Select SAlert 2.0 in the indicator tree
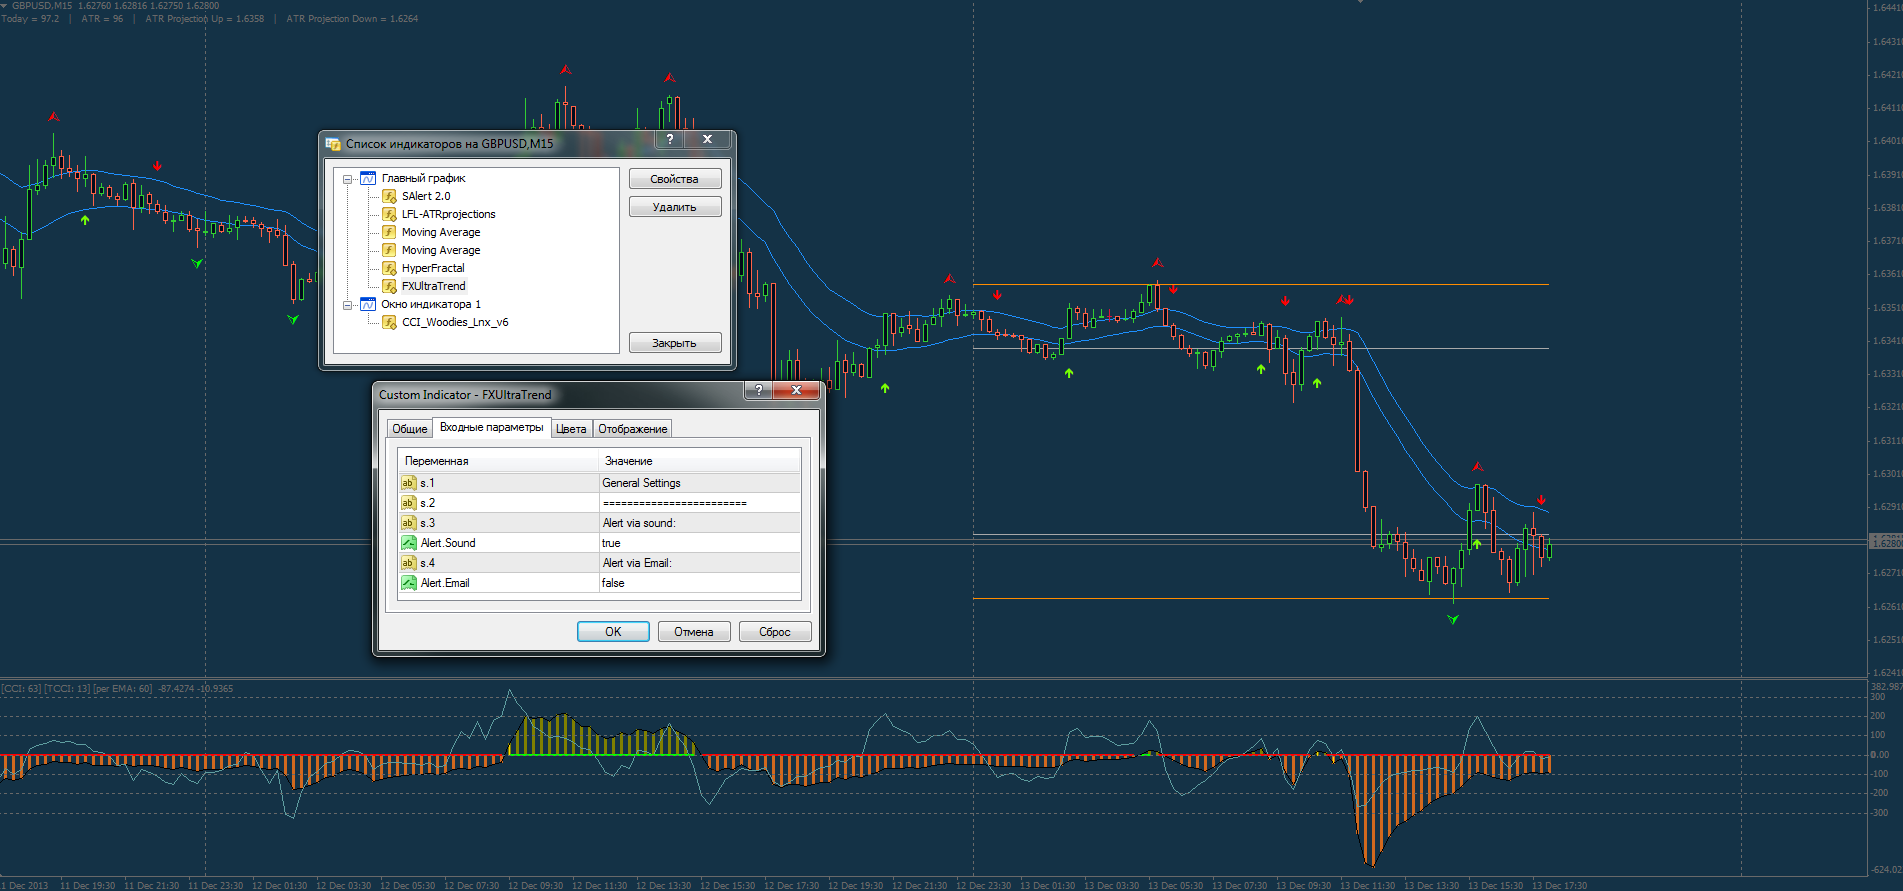This screenshot has width=1903, height=891. click(x=426, y=196)
